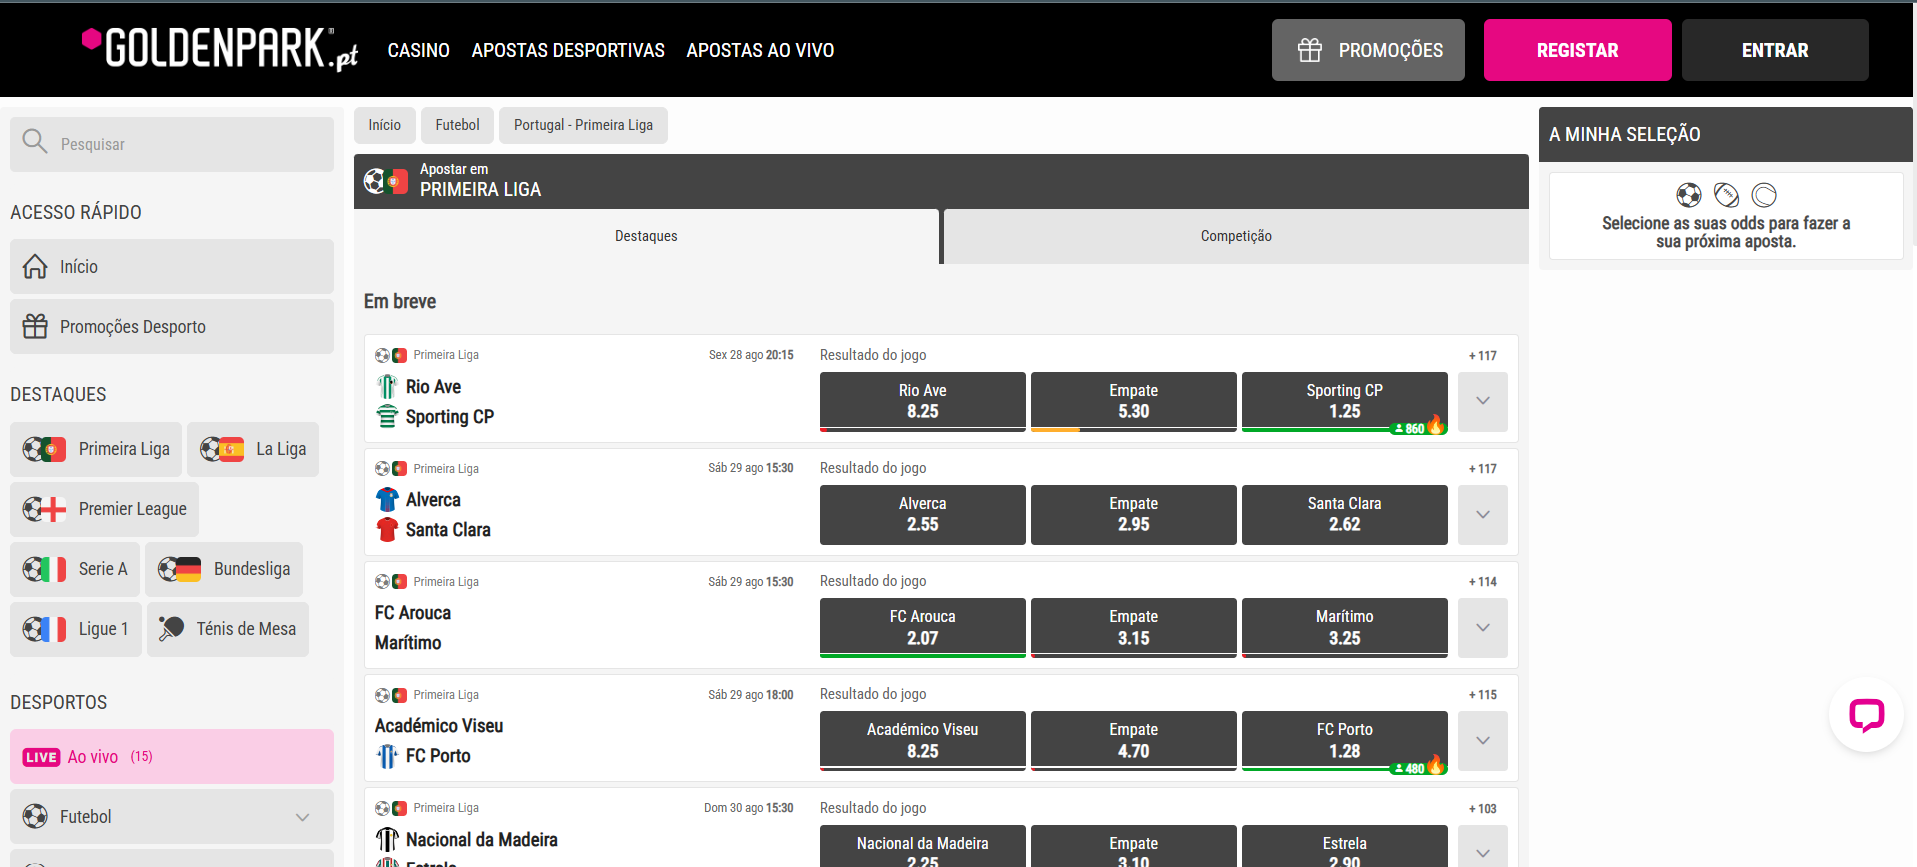Open Início quick access link
1917x867 pixels.
pyautogui.click(x=172, y=266)
